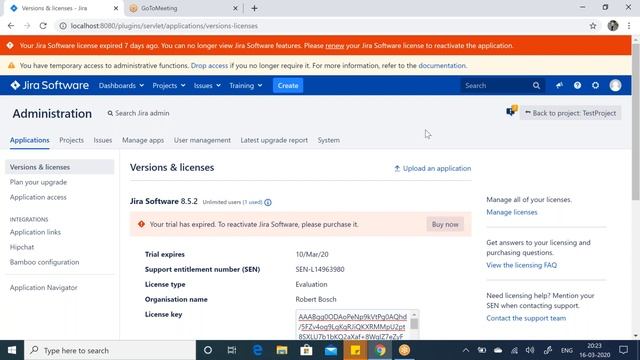The image size is (640, 360).
Task: Open the documentation link in banner
Action: (442, 66)
